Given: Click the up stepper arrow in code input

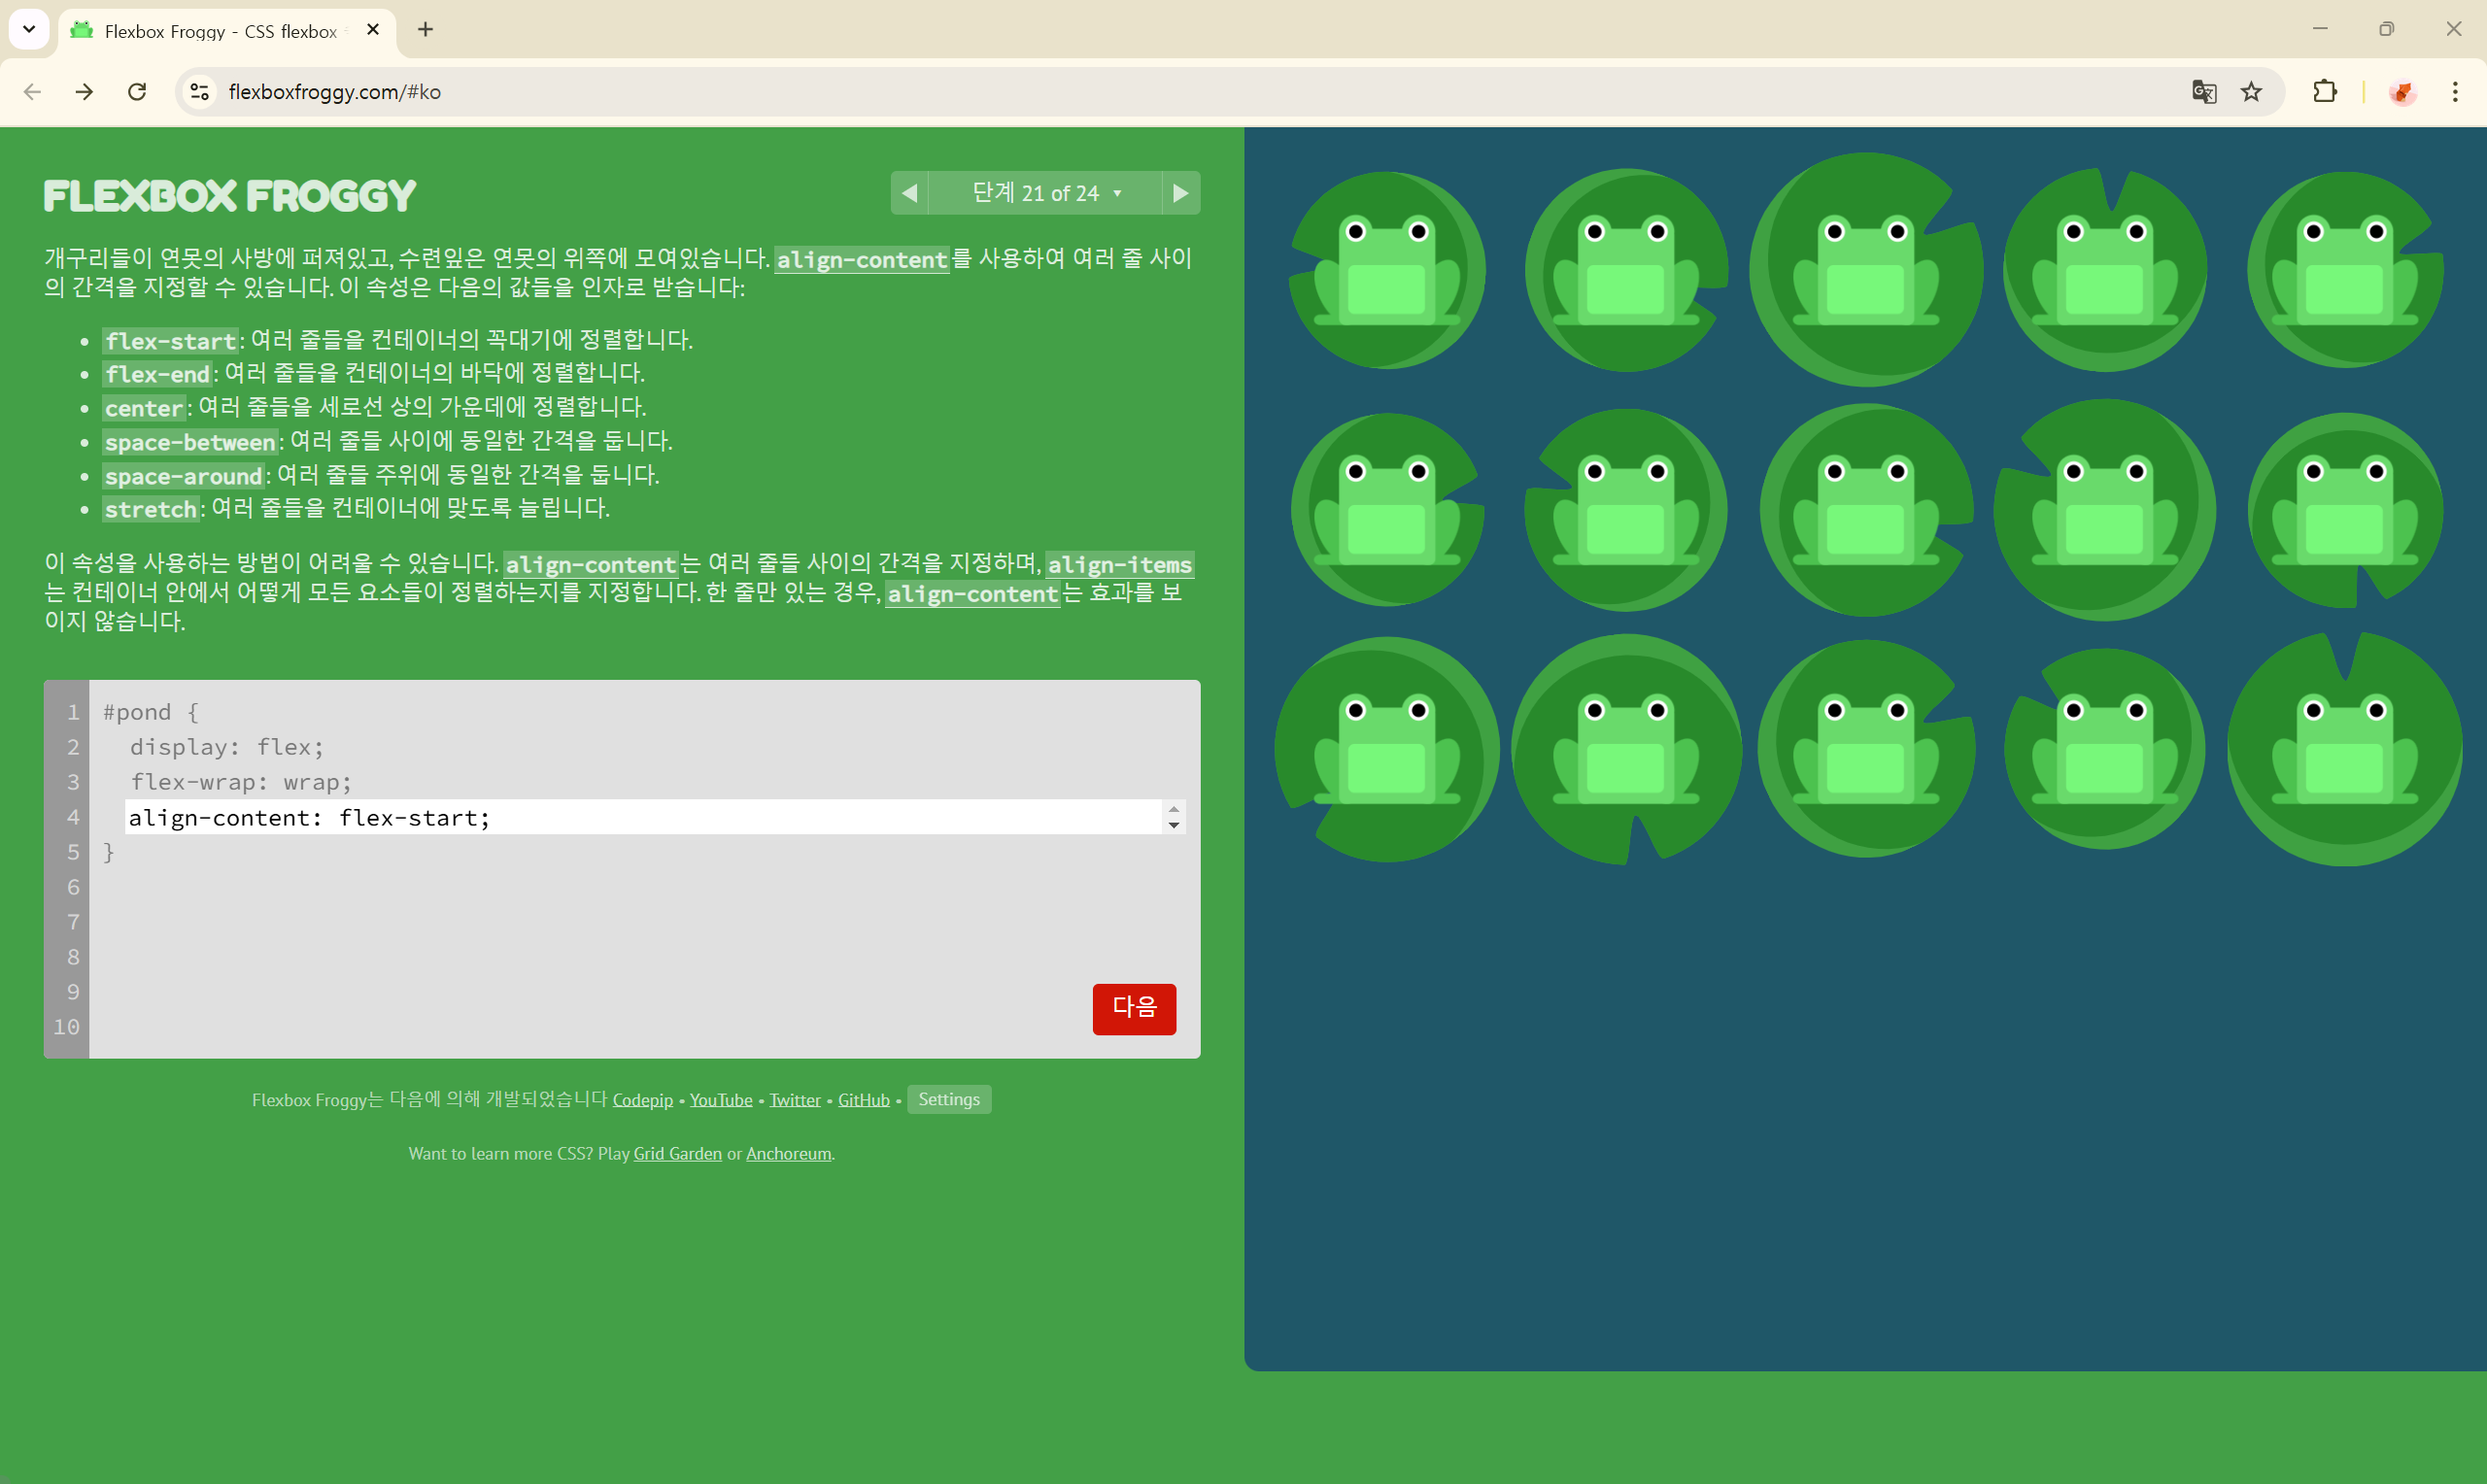Looking at the screenshot, I should (1173, 809).
